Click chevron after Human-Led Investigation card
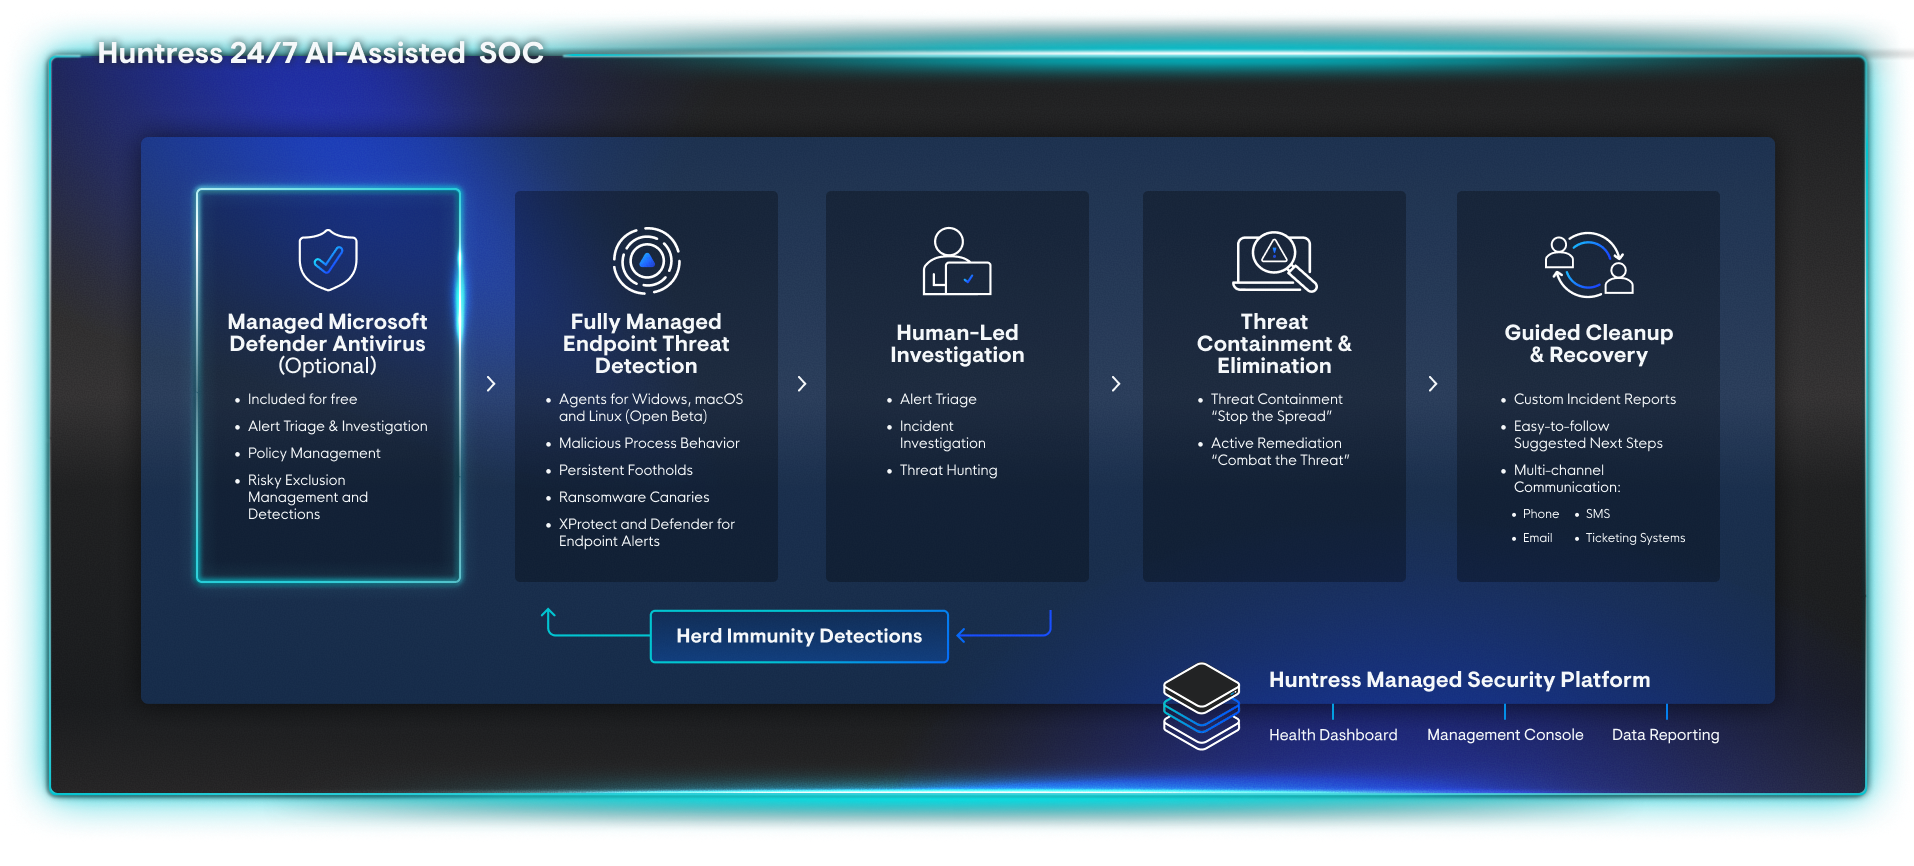The height and width of the screenshot is (866, 1914). click(1115, 384)
